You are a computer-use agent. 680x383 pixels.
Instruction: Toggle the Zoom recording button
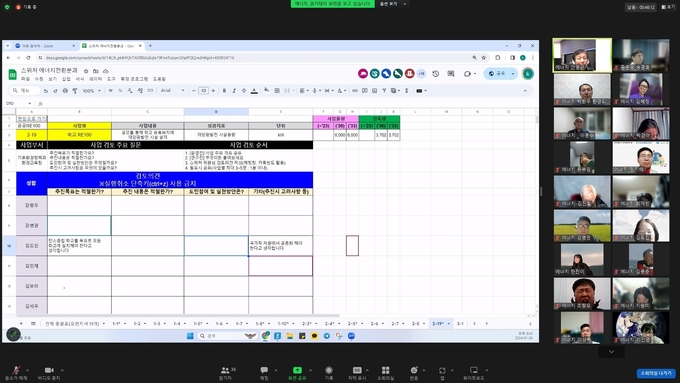point(329,373)
